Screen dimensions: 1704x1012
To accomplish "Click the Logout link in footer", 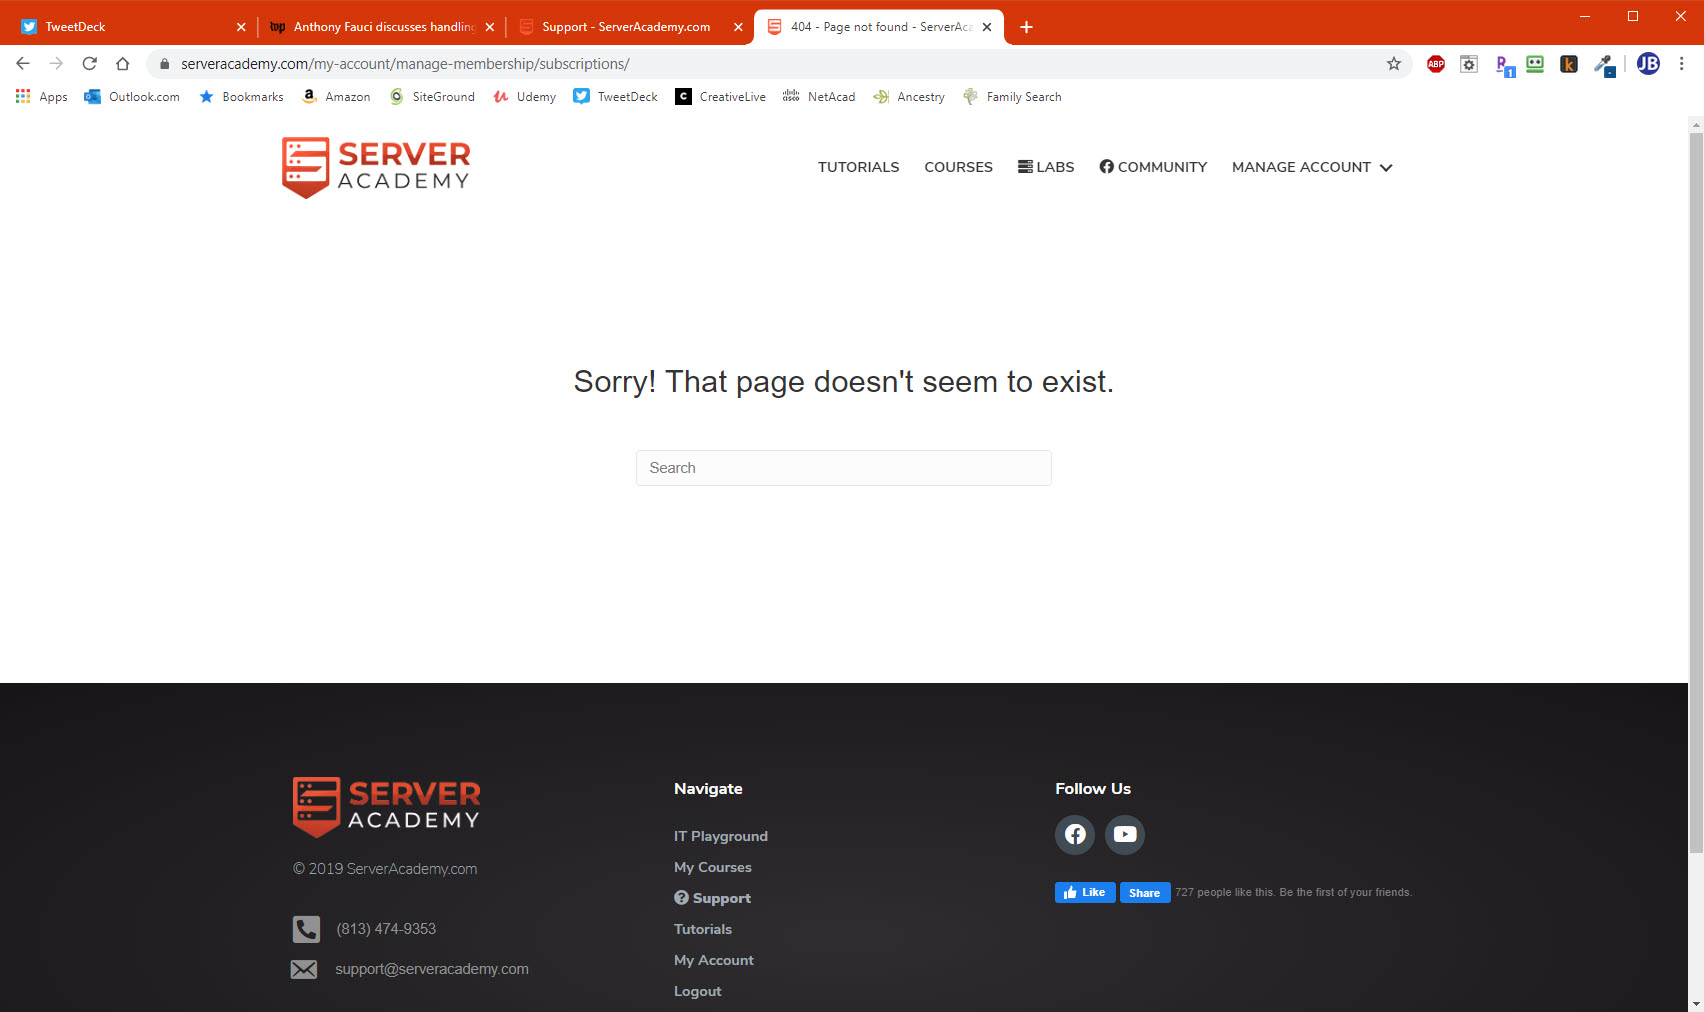I will pos(697,991).
